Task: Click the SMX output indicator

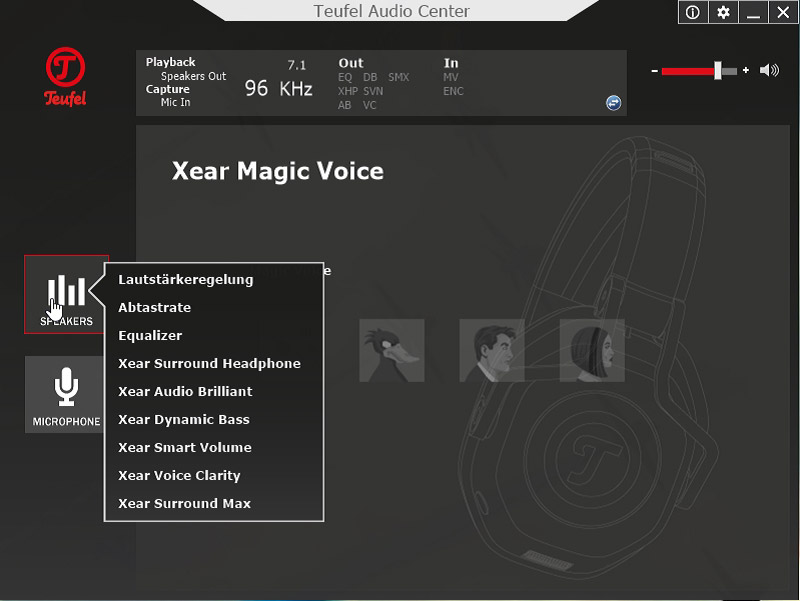Action: [x=398, y=78]
